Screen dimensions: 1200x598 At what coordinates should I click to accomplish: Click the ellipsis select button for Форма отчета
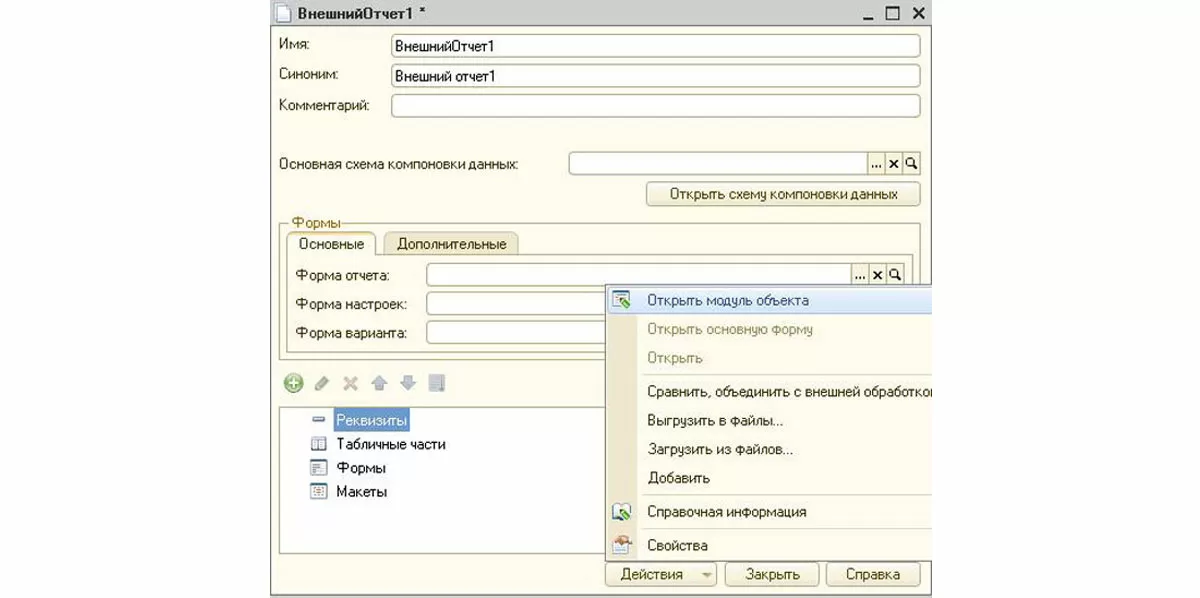860,275
